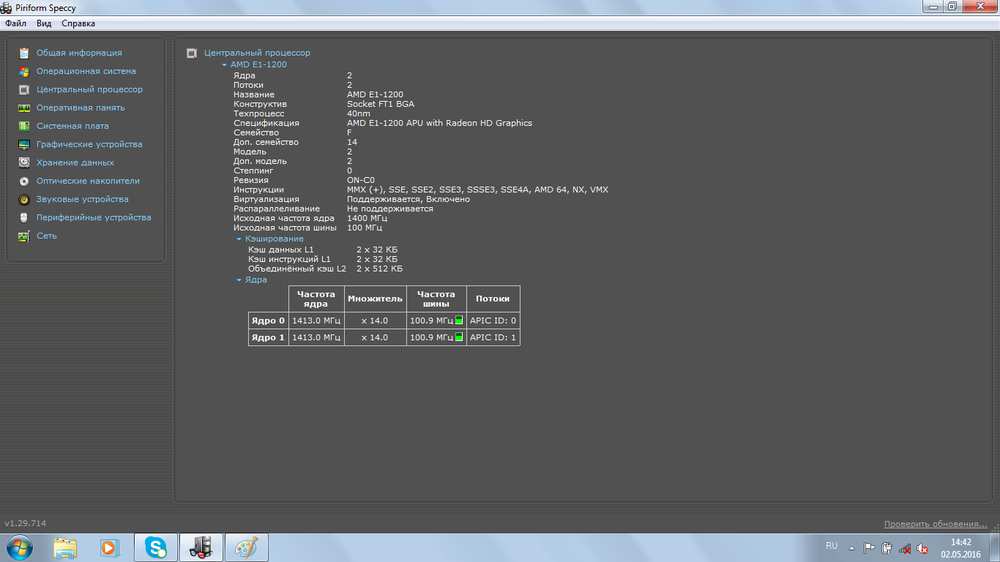Collapse the Кэширование section
This screenshot has width=1000, height=562.
click(239, 239)
